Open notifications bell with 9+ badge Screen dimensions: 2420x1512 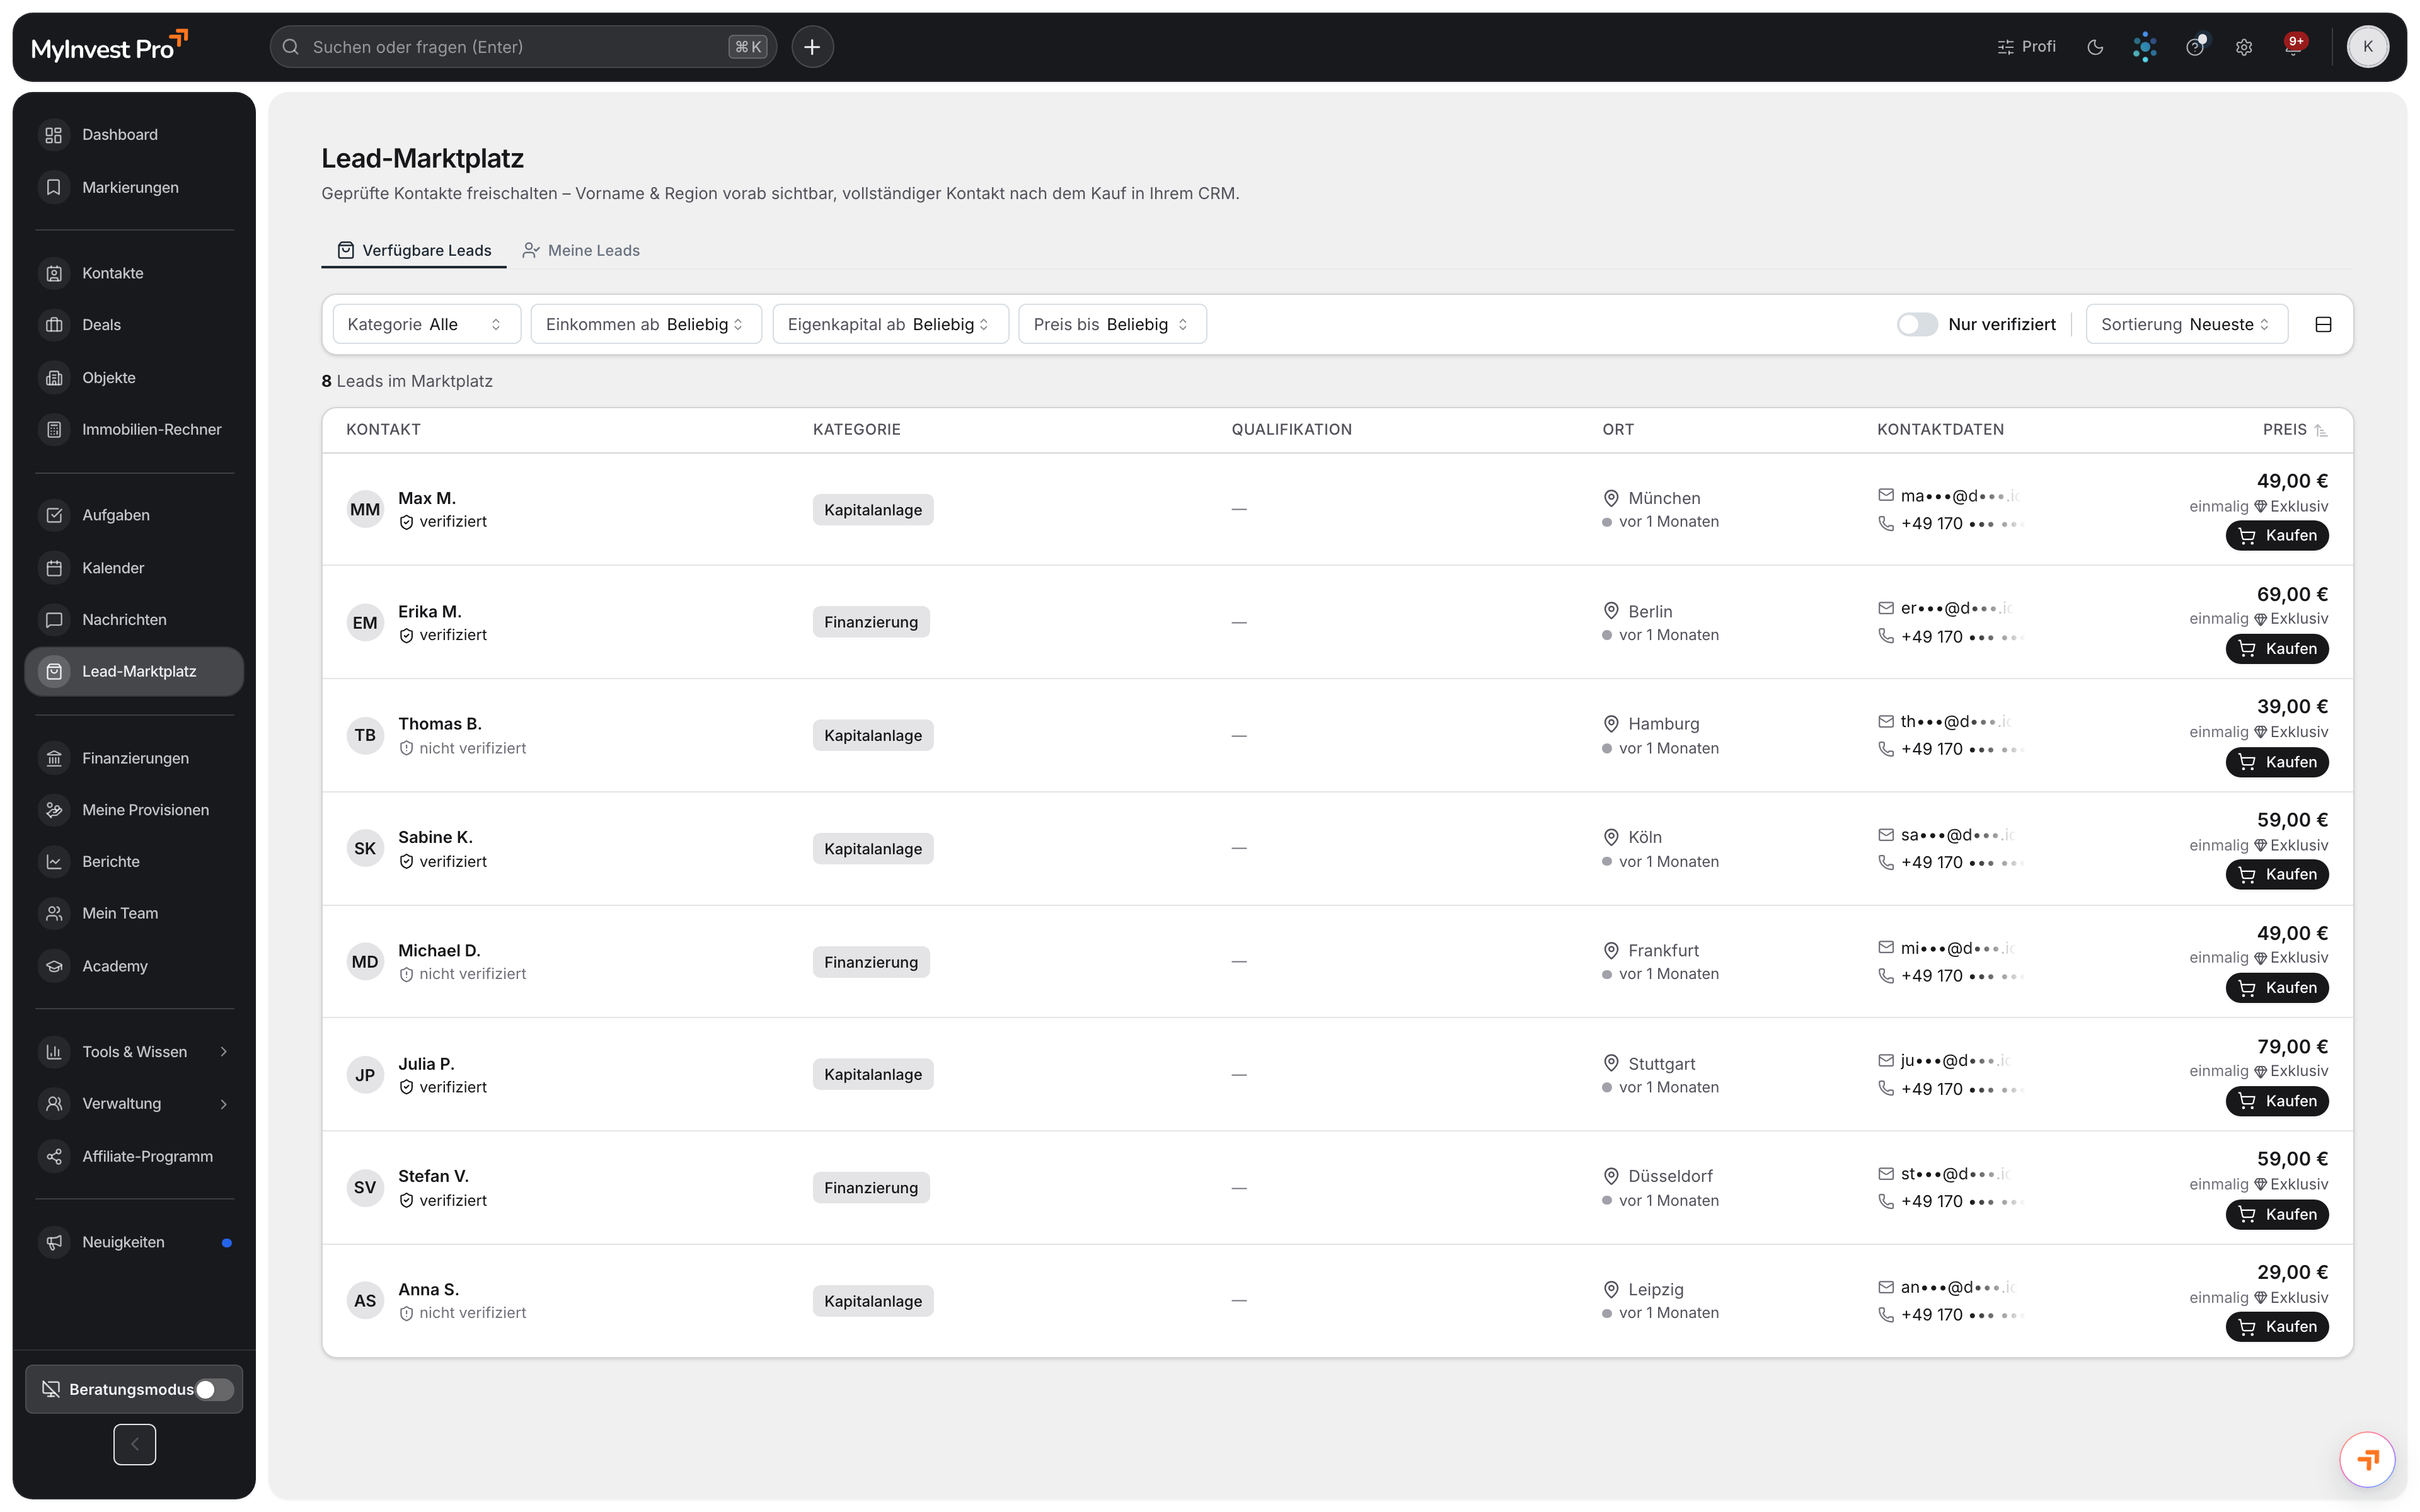2294,47
